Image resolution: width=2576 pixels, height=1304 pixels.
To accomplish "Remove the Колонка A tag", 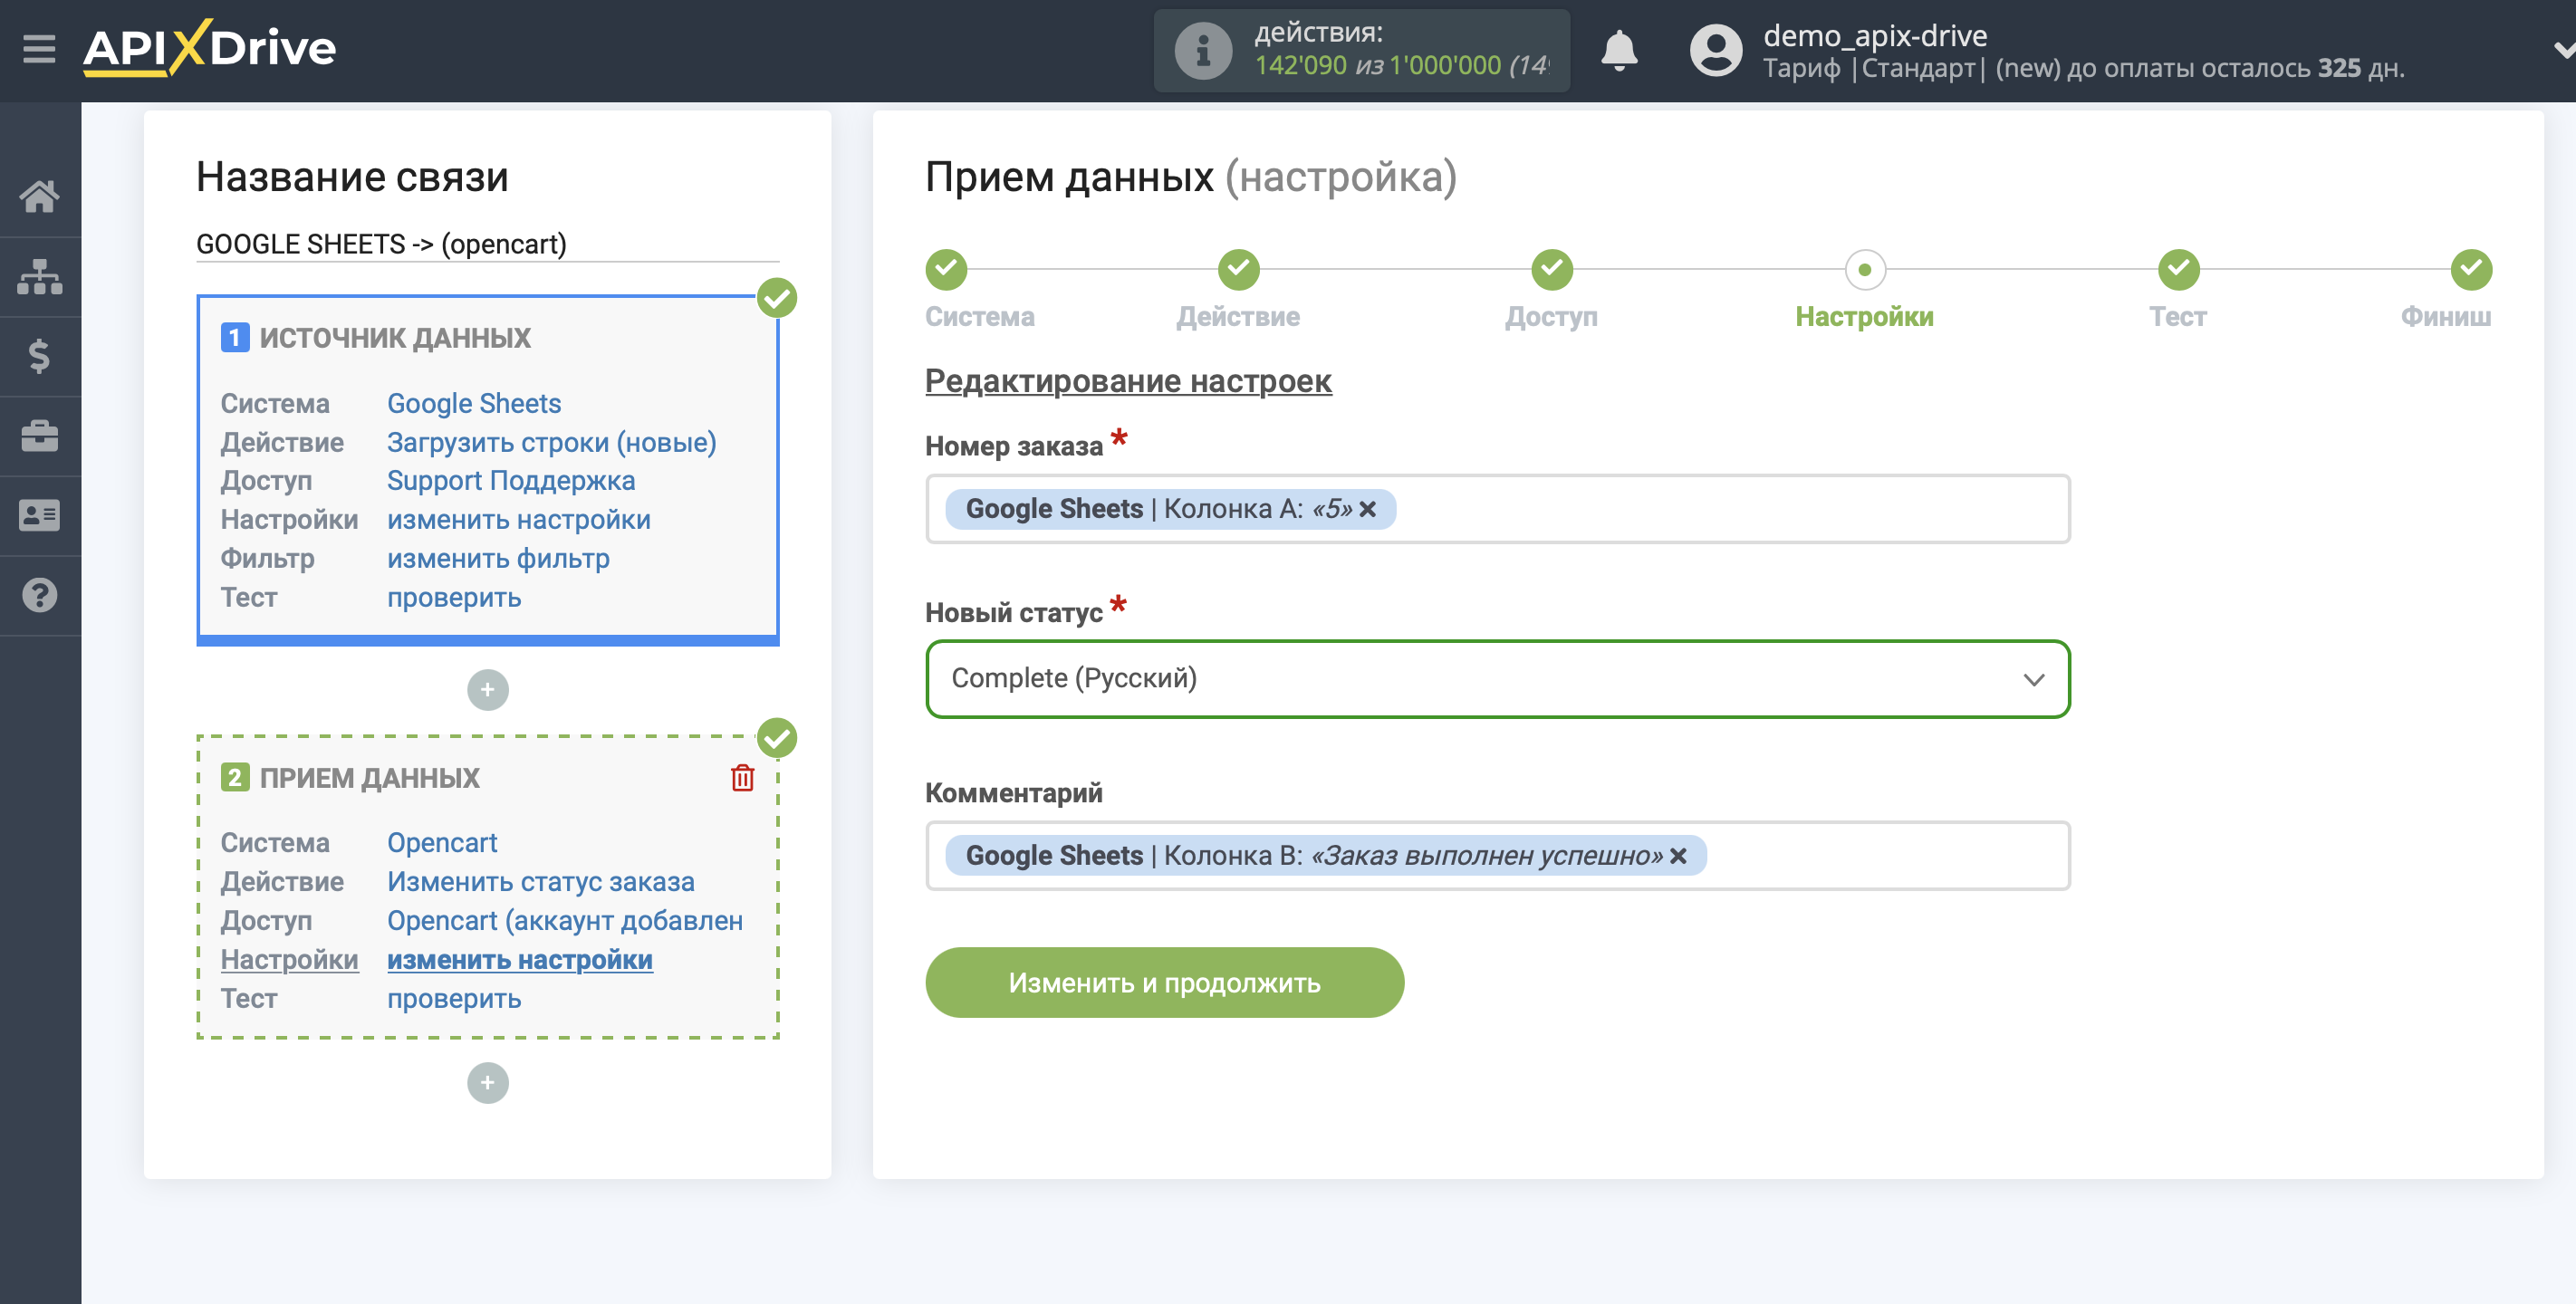I will pos(1368,509).
